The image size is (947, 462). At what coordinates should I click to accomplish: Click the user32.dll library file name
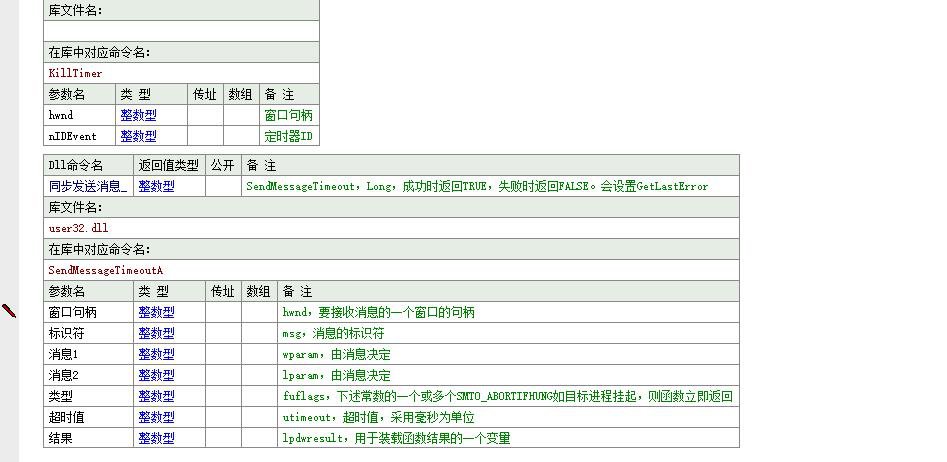pos(78,228)
